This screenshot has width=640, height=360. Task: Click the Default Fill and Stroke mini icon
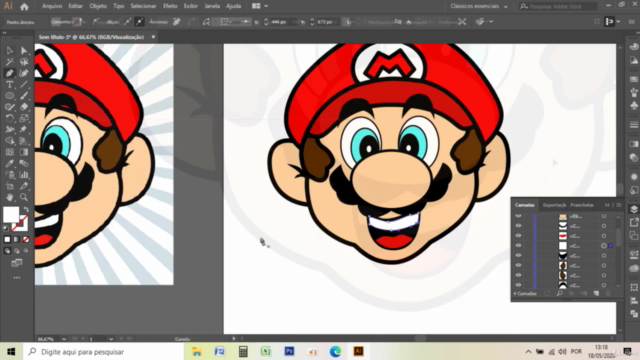click(x=6, y=228)
